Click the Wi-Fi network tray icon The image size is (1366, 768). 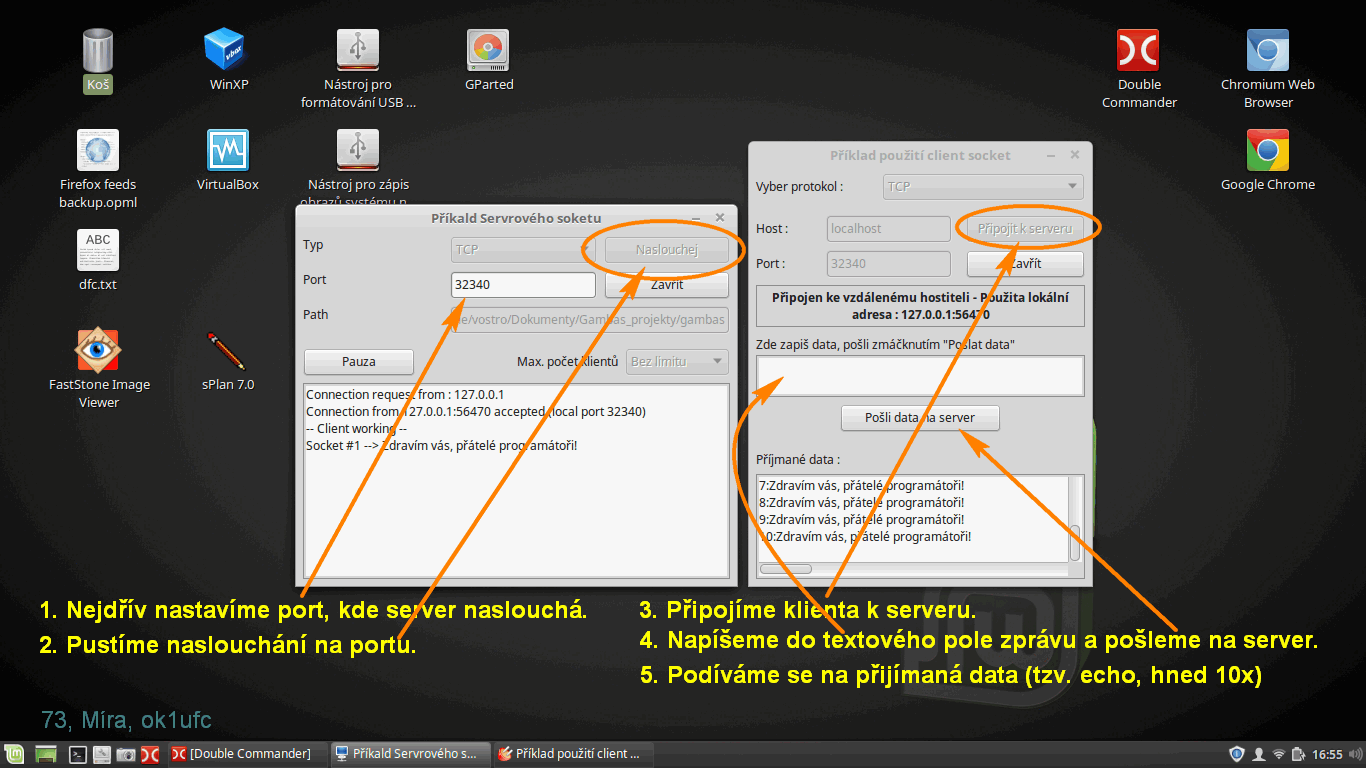point(1278,754)
